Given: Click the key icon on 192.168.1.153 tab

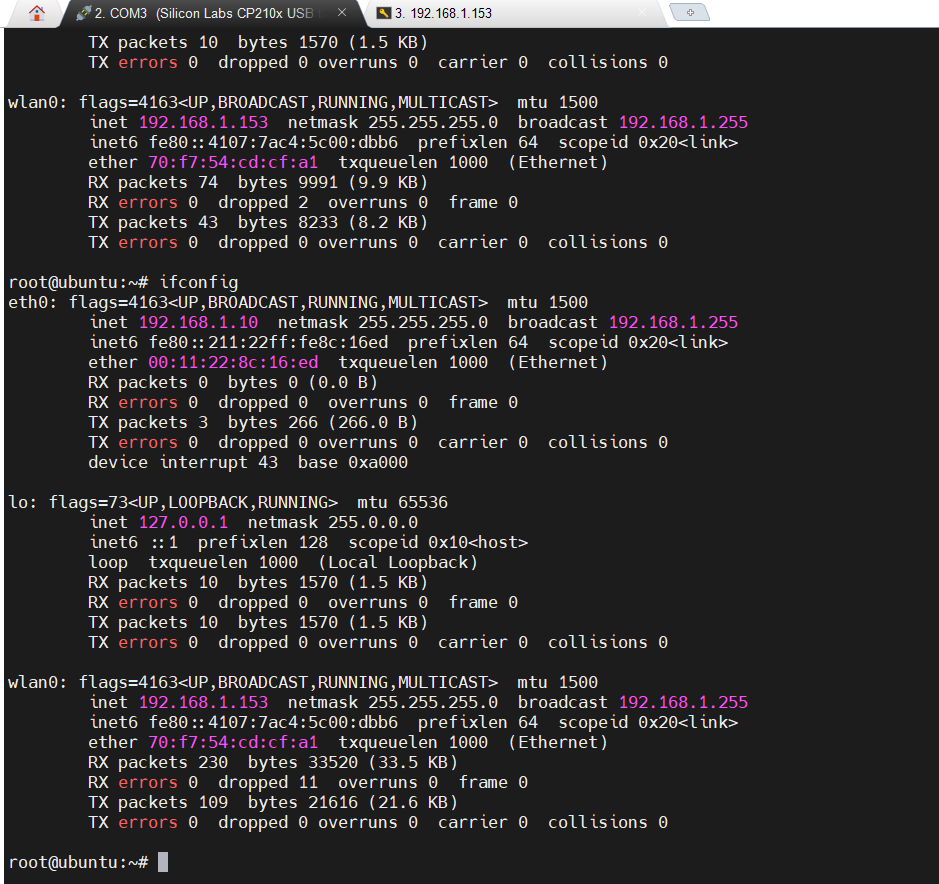Looking at the screenshot, I should (x=383, y=14).
